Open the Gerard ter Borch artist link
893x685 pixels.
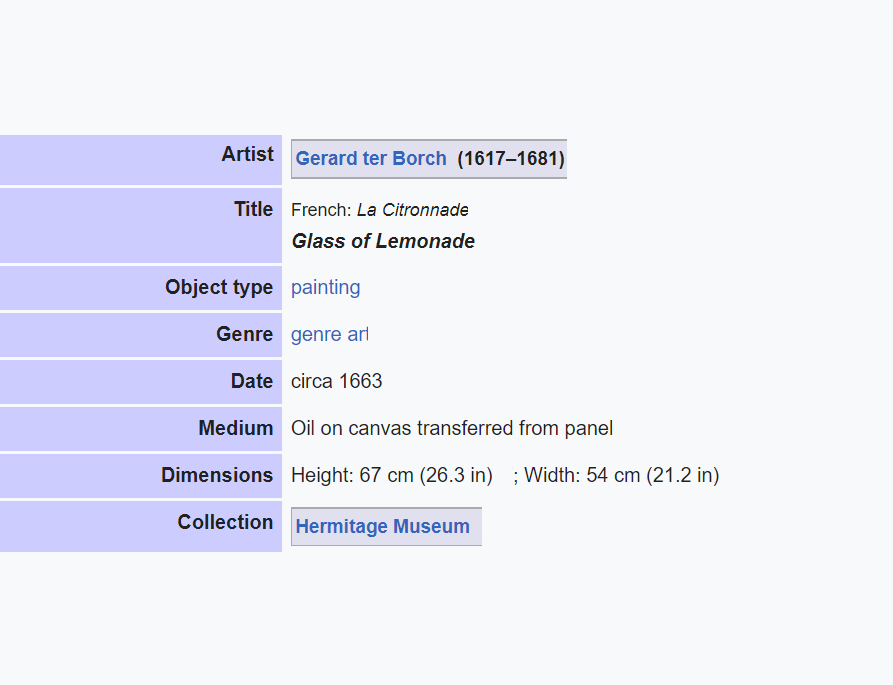tap(371, 158)
